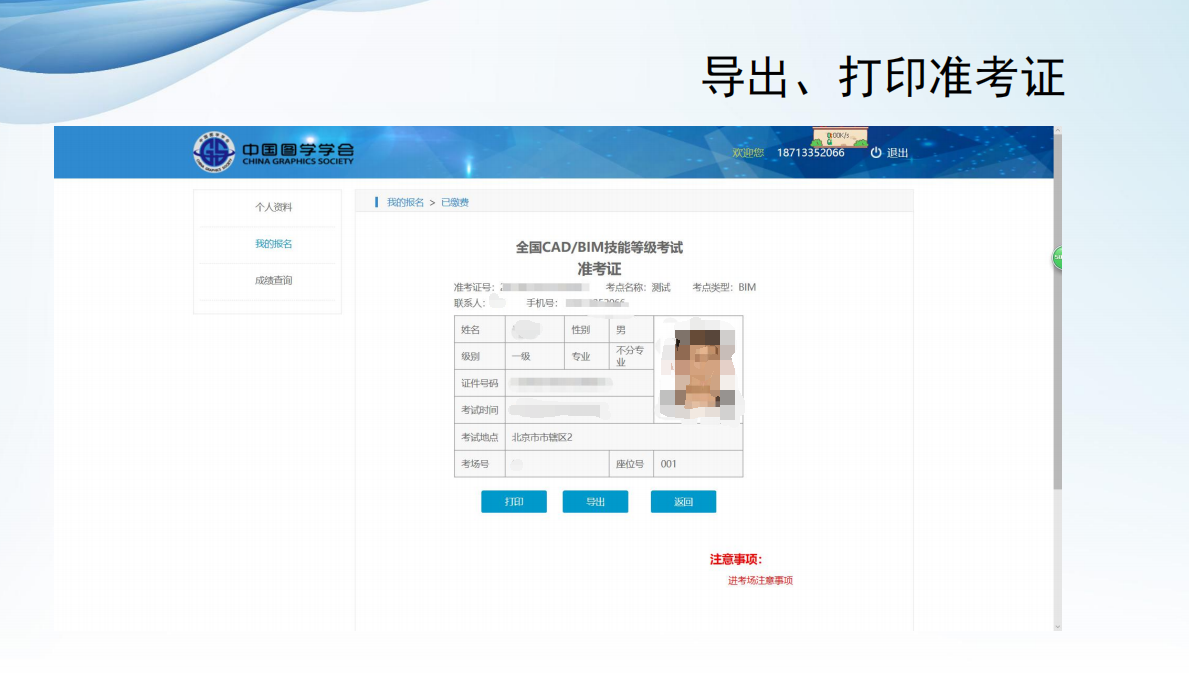Click the candidate photo on admission ticket
Image resolution: width=1189 pixels, height=673 pixels.
click(698, 370)
